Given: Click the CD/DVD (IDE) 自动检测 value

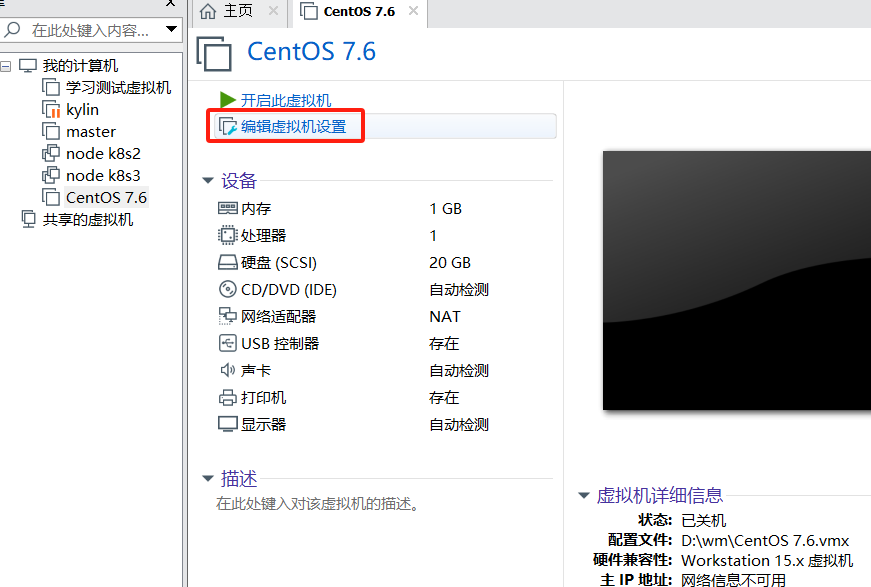Looking at the screenshot, I should [459, 289].
